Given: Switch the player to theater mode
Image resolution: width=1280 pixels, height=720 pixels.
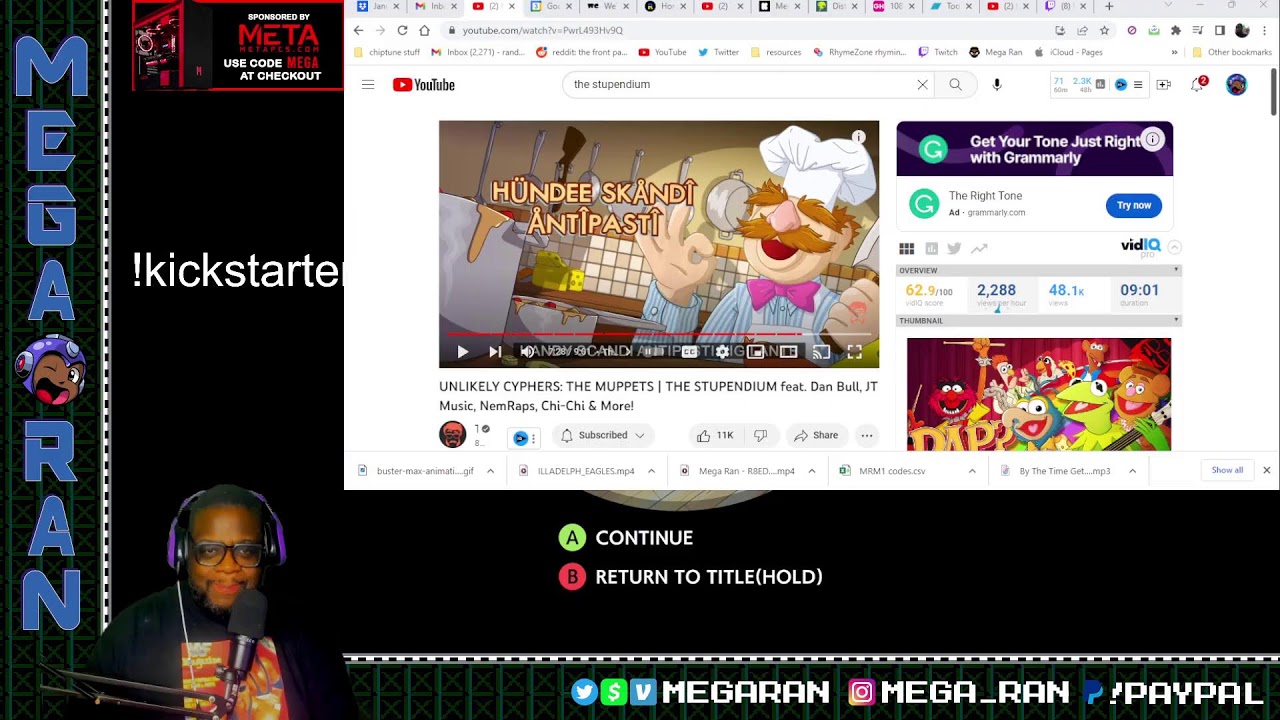Looking at the screenshot, I should click(x=789, y=352).
